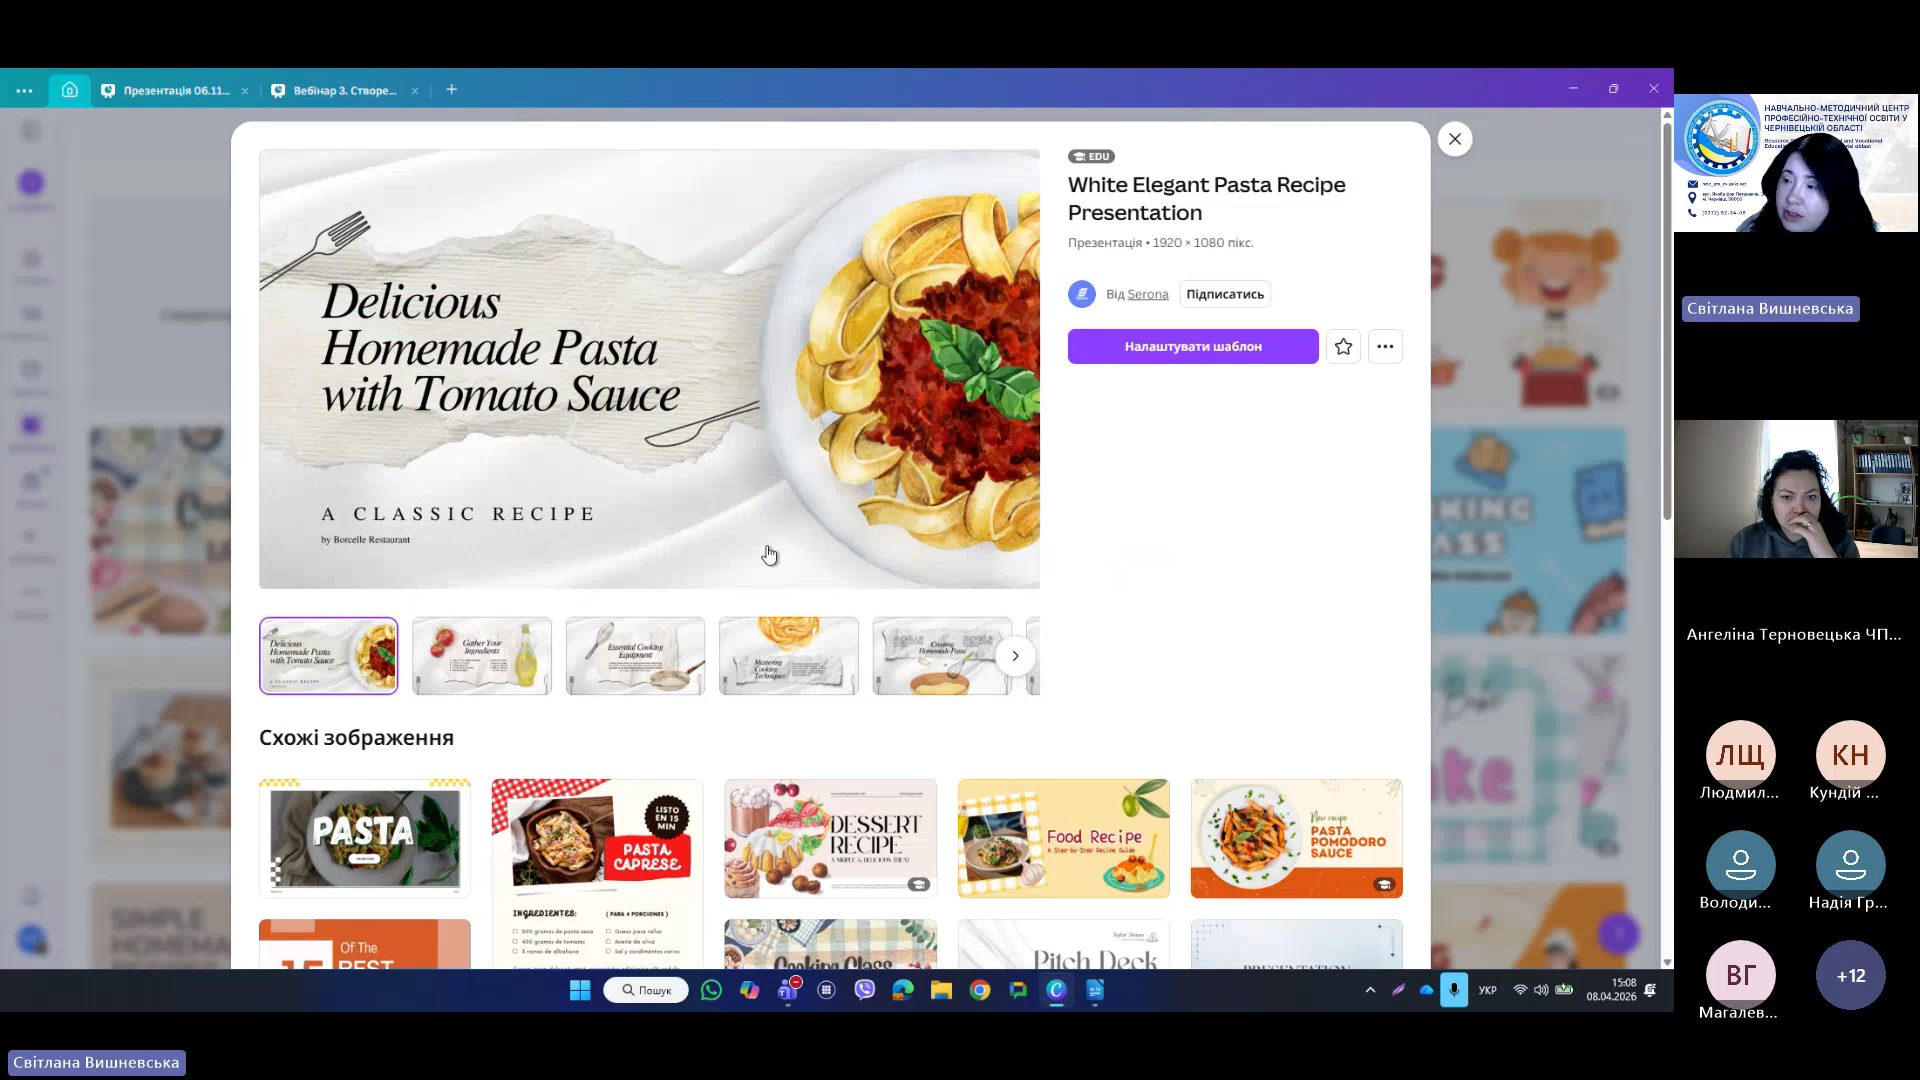Show next slide thumbnails with arrow

(x=1015, y=656)
